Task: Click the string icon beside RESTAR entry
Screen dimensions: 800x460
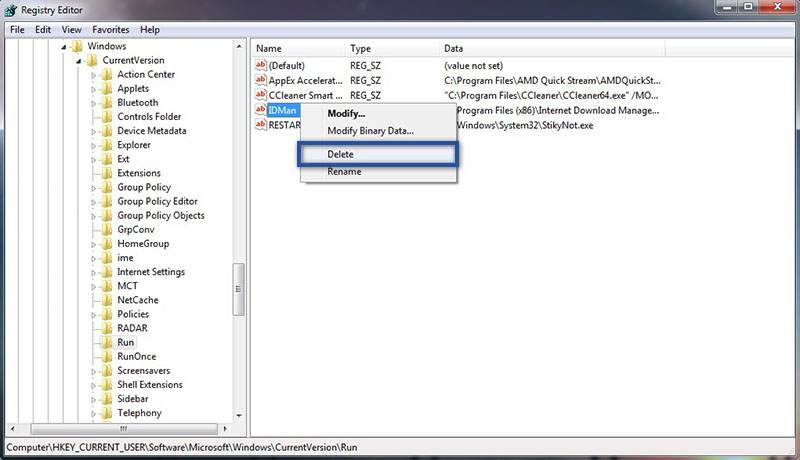Action: coord(261,124)
